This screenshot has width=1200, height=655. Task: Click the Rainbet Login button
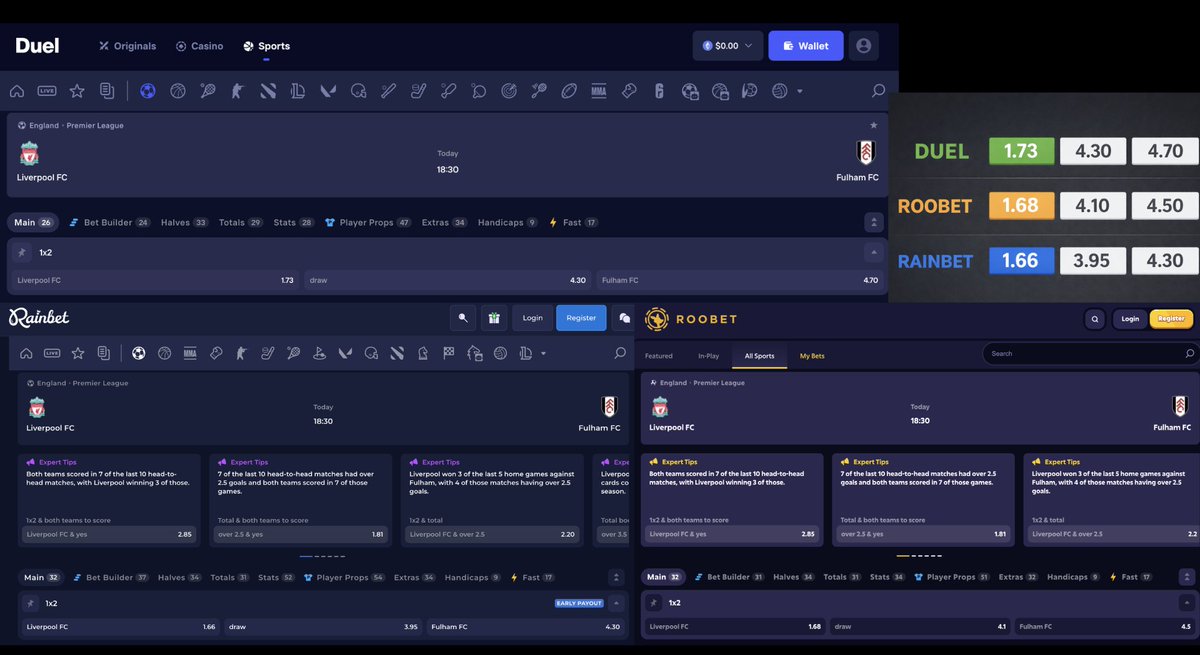tap(533, 318)
